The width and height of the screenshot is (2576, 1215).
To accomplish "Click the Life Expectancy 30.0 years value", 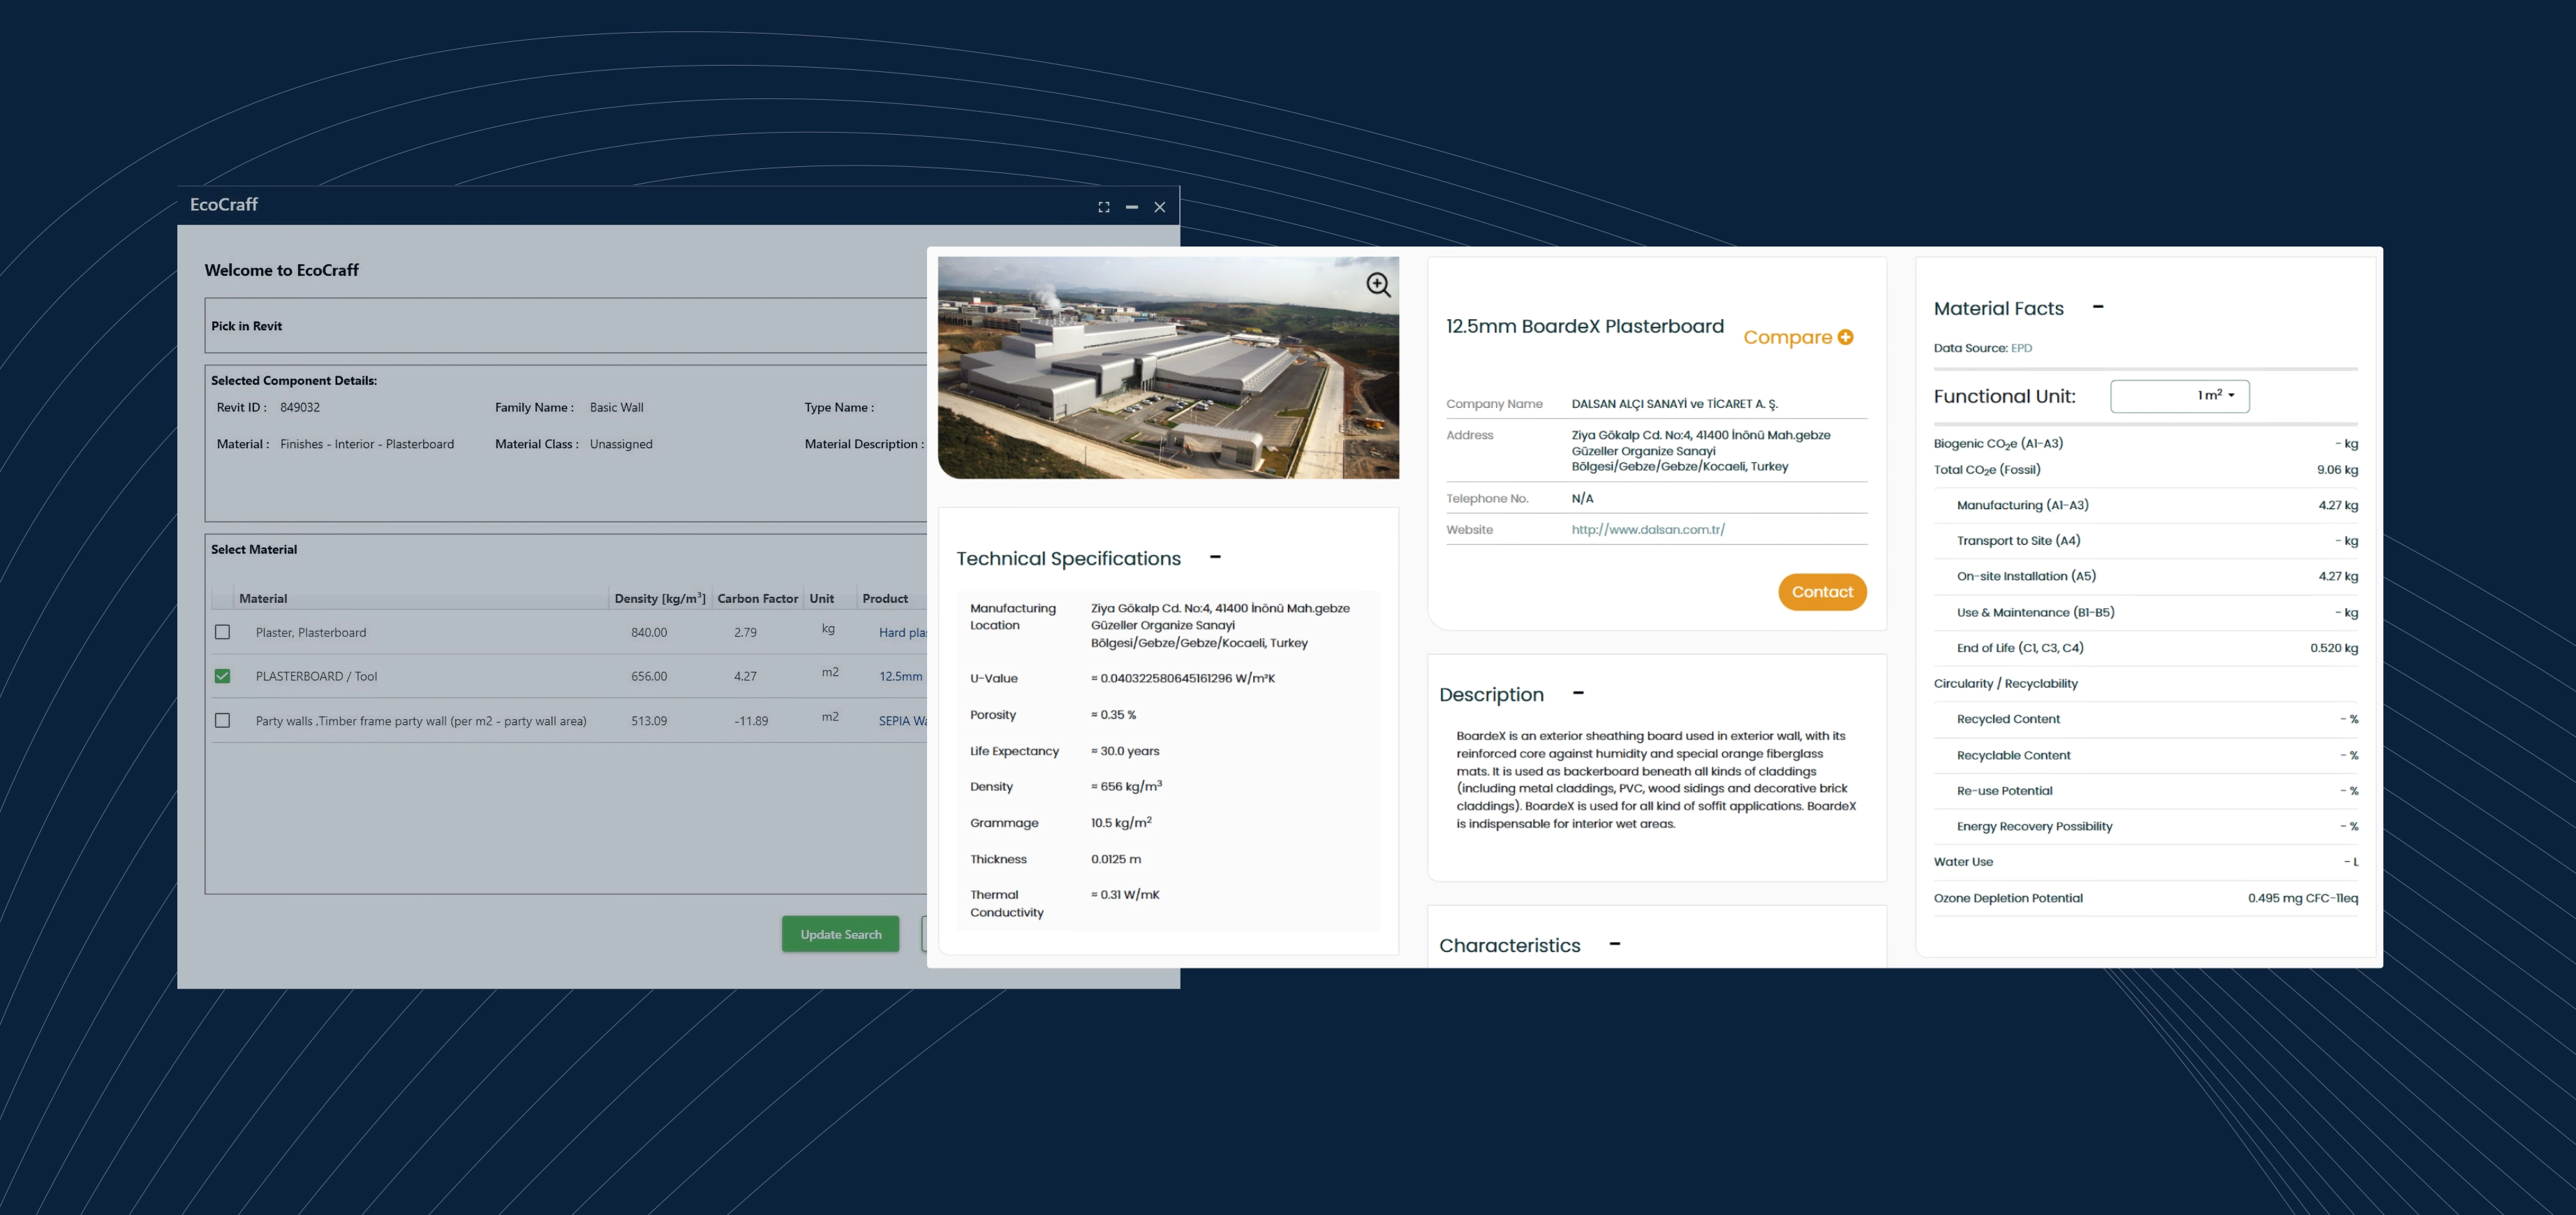I will point(1125,751).
